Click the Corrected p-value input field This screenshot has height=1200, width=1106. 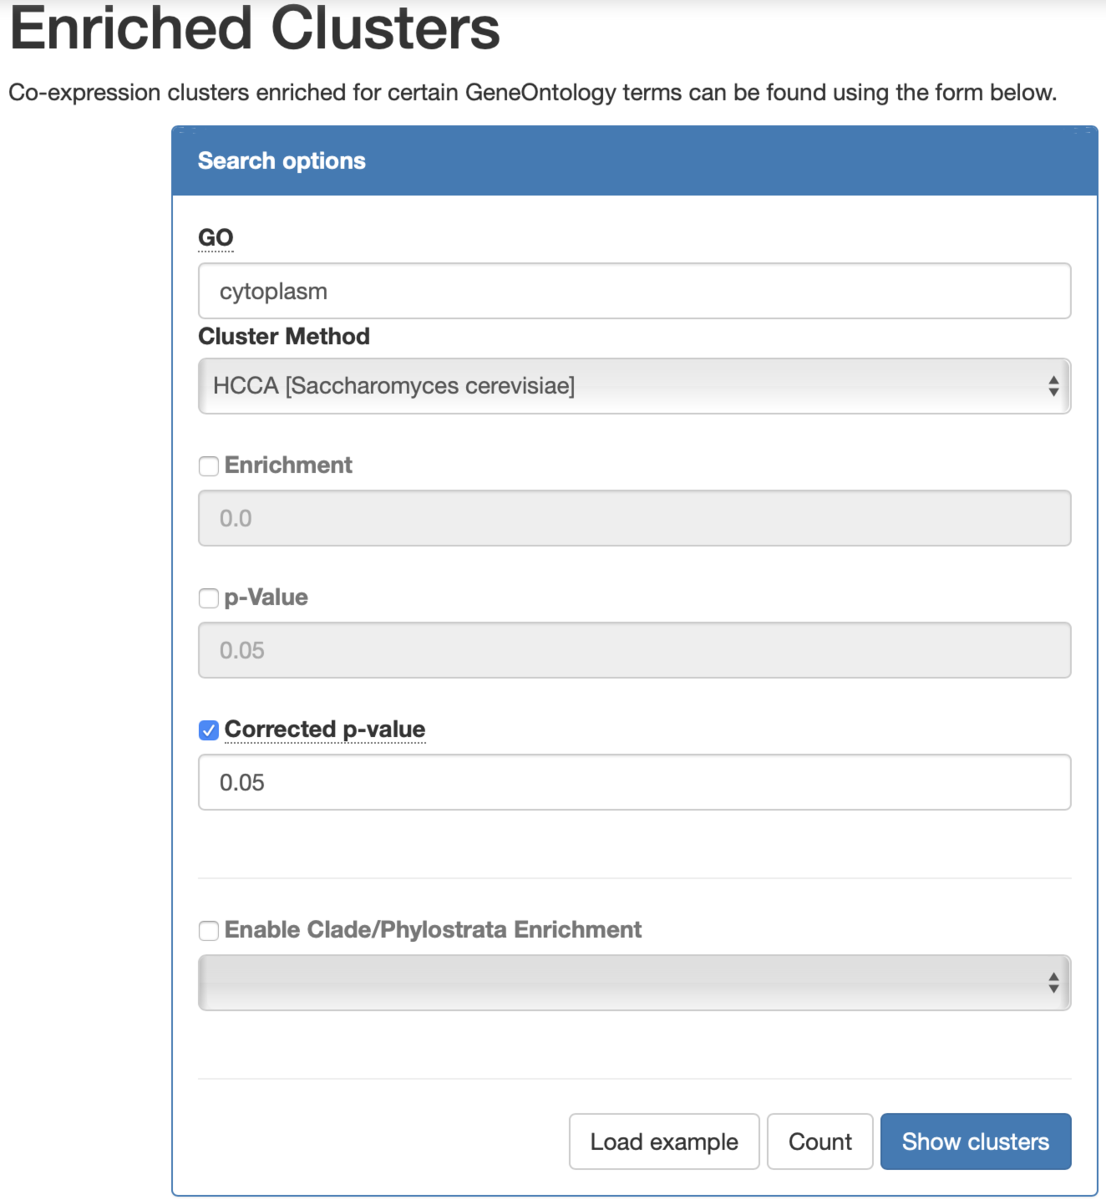point(634,782)
